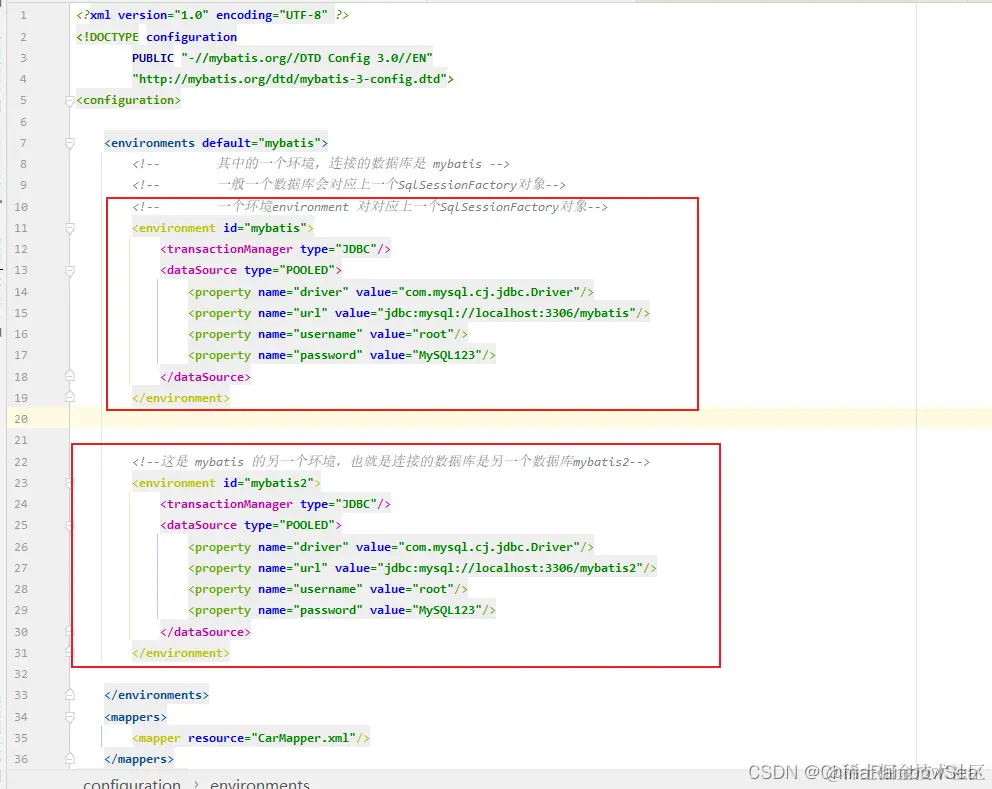Click the <environments default="mybatis"> tag

tap(216, 143)
